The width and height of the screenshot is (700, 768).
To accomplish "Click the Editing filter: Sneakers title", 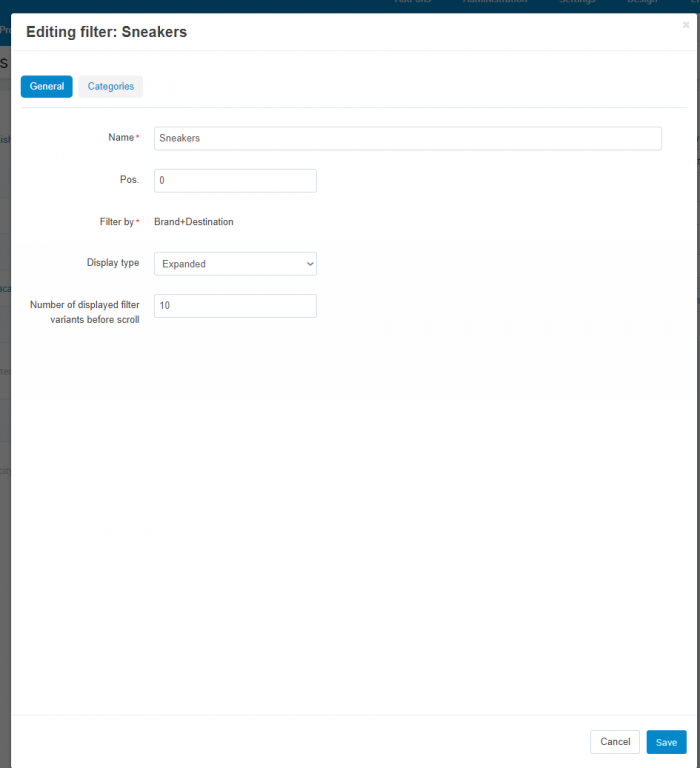I will pos(106,32).
